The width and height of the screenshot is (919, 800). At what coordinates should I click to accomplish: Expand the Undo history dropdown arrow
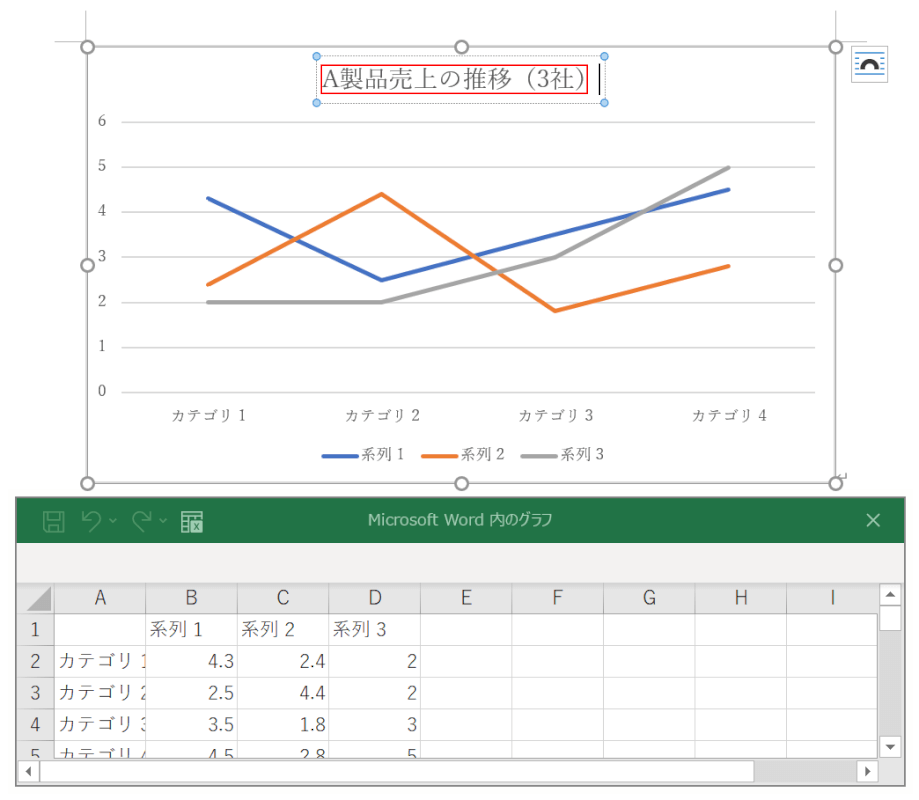(x=113, y=521)
